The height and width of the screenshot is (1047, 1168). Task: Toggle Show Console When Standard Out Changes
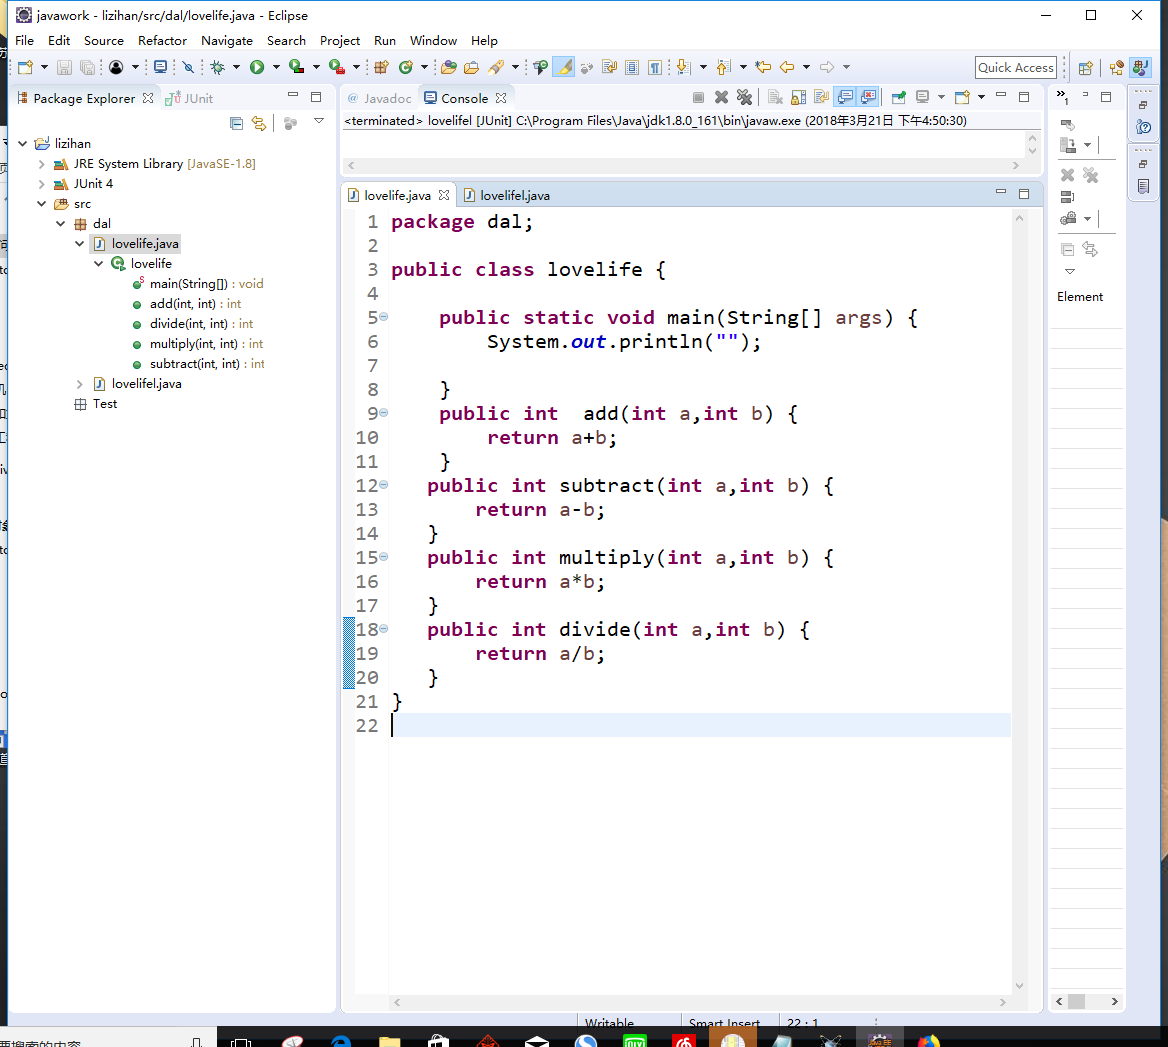(x=845, y=97)
